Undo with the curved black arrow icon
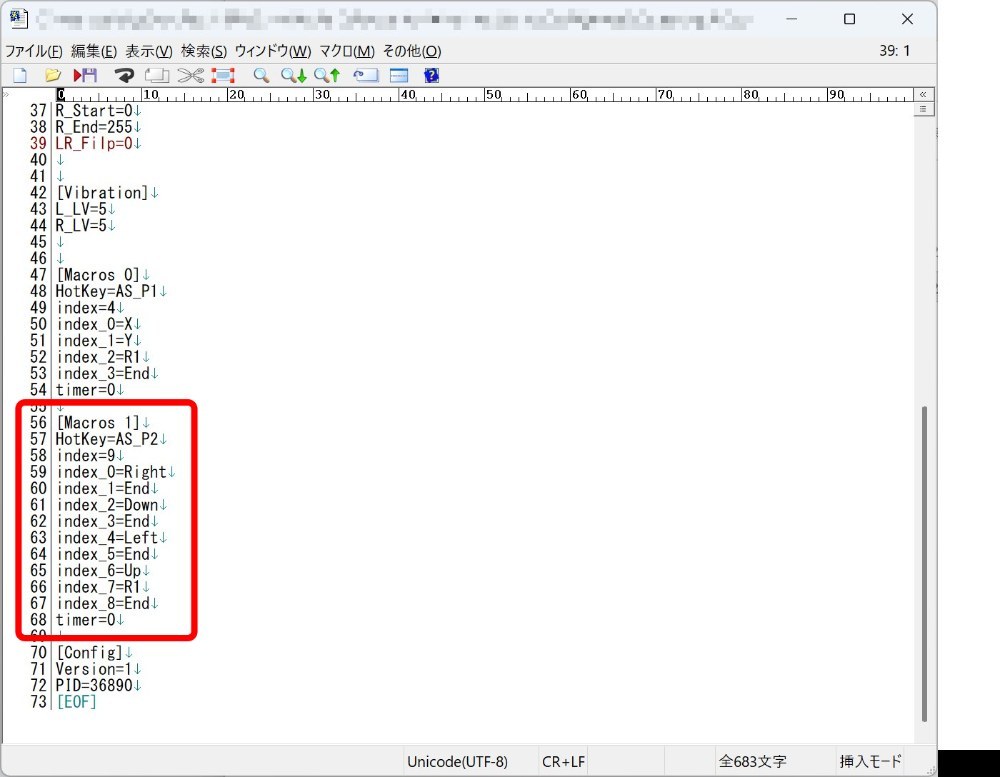 click(x=124, y=76)
